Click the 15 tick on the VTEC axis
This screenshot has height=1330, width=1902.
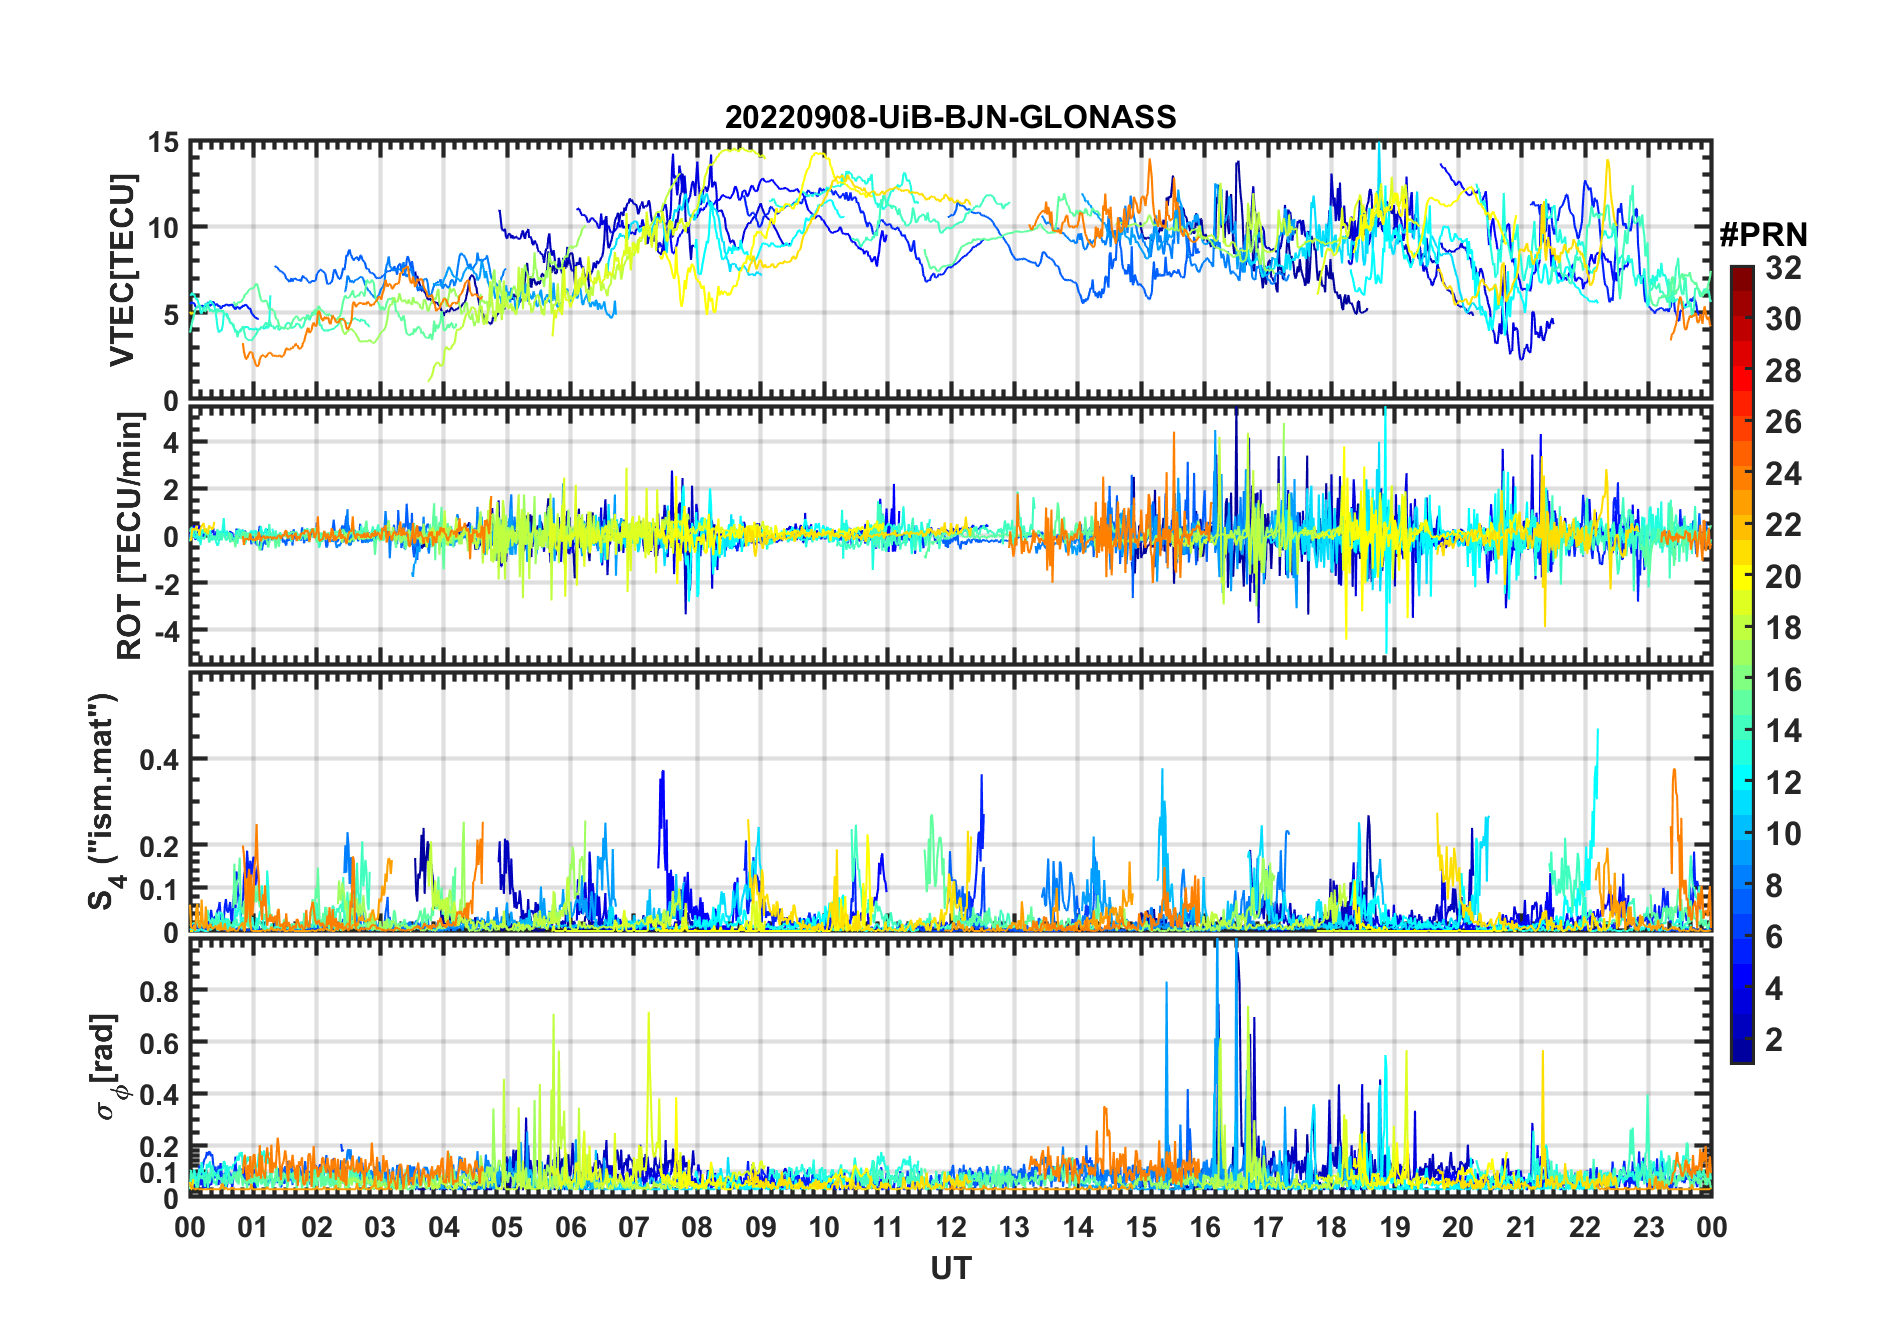click(x=163, y=143)
